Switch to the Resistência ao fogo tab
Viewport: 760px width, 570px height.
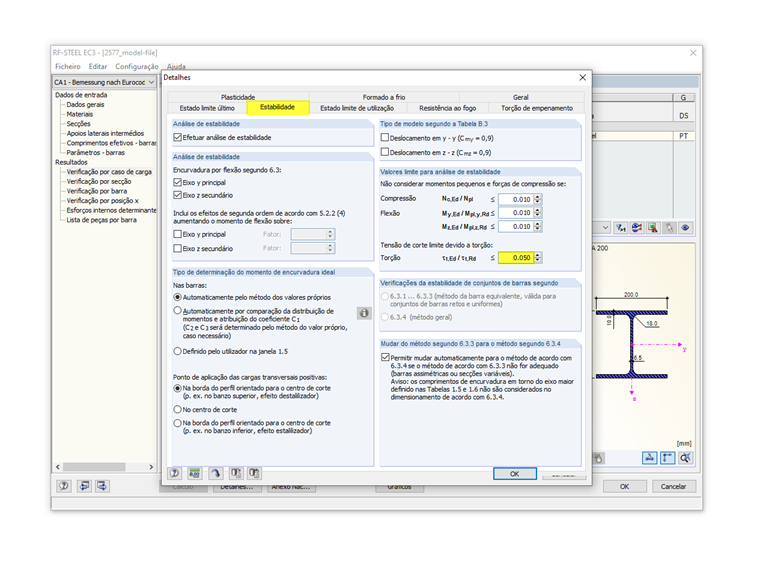[x=447, y=108]
